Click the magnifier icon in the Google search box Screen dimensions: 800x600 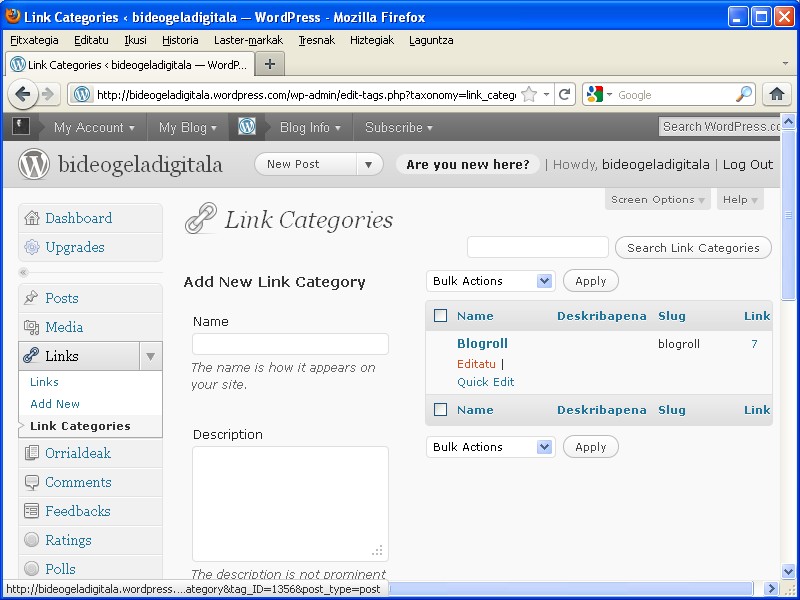[744, 94]
